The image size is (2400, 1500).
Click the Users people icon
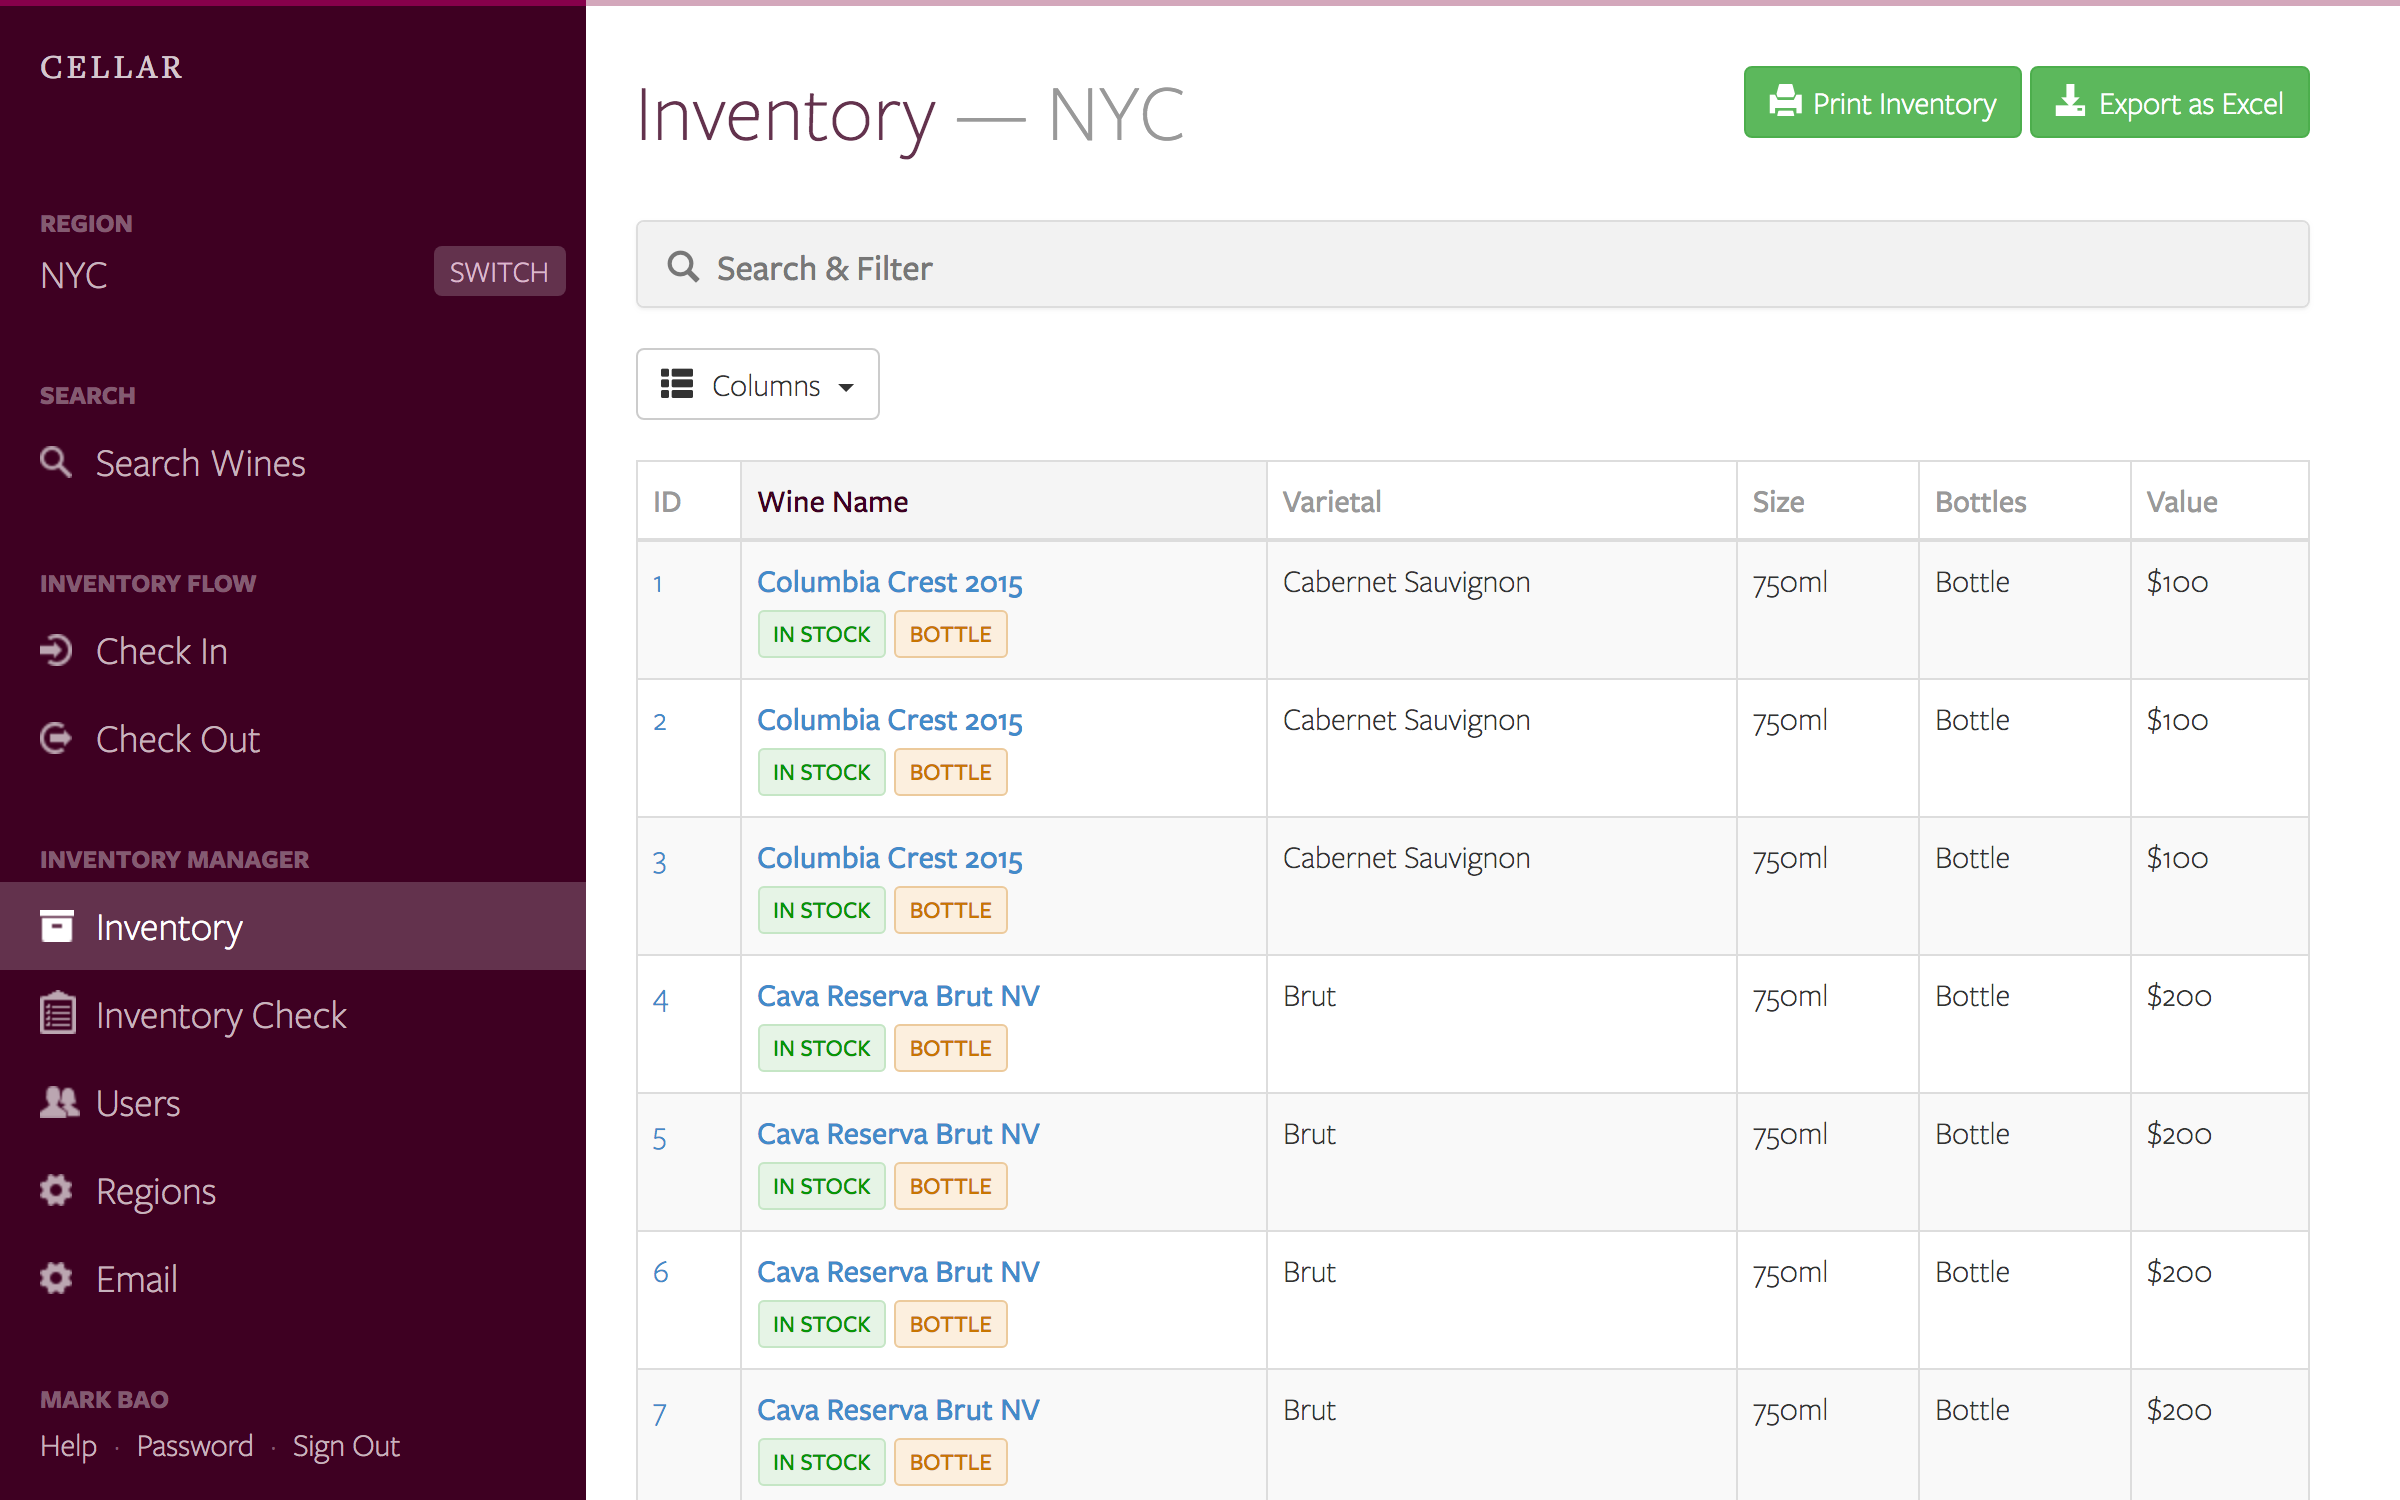coord(59,1102)
